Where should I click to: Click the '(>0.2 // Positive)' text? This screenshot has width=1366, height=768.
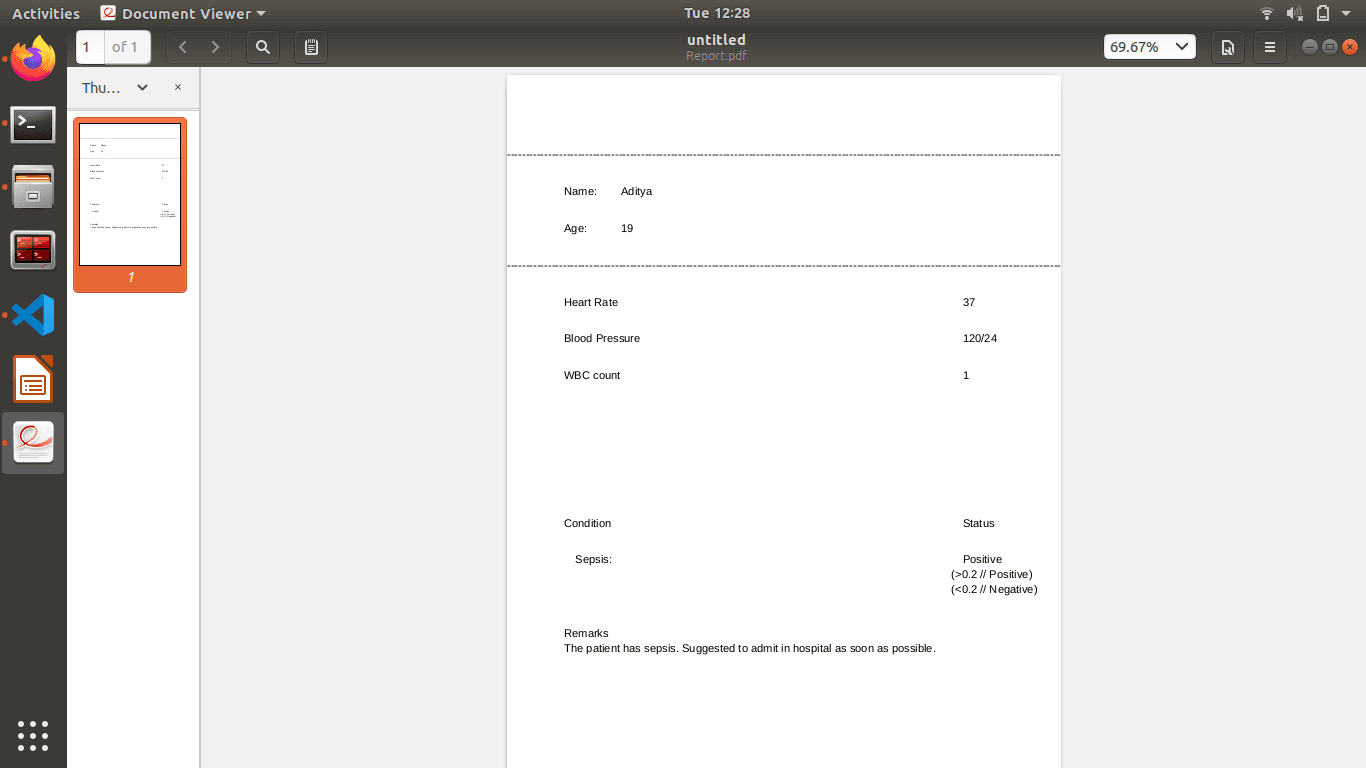(x=992, y=574)
